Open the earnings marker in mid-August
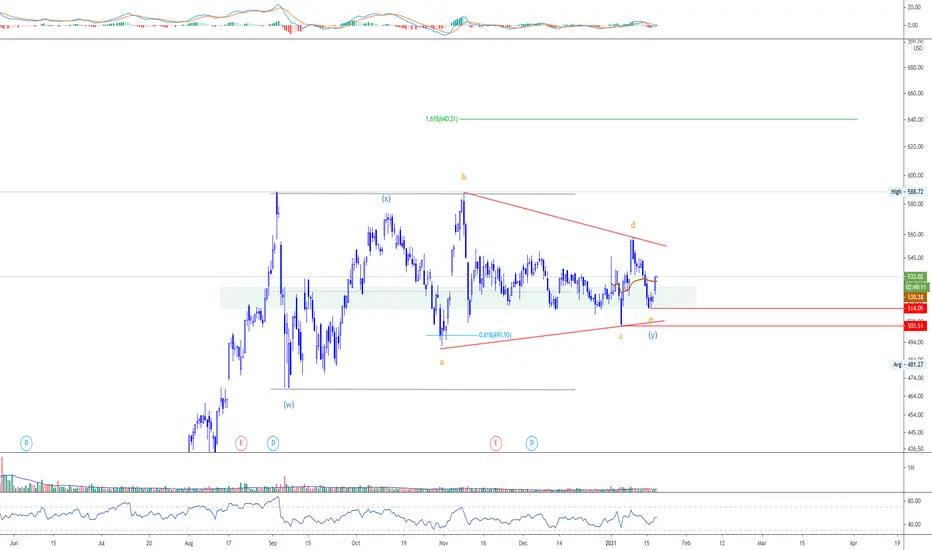Viewport: 932px width, 550px height. pyautogui.click(x=241, y=443)
